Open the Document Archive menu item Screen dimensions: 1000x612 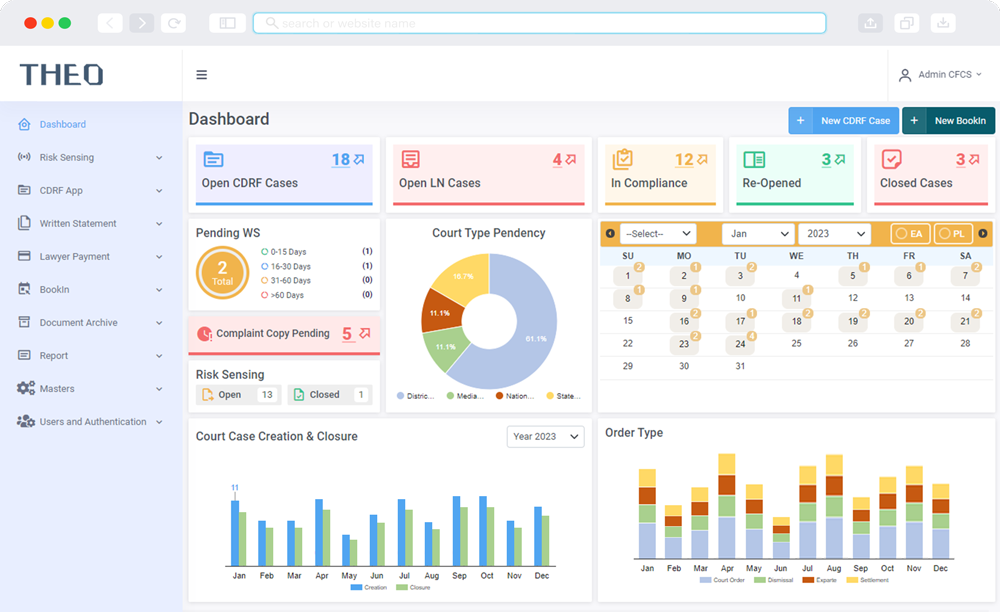pyautogui.click(x=91, y=323)
